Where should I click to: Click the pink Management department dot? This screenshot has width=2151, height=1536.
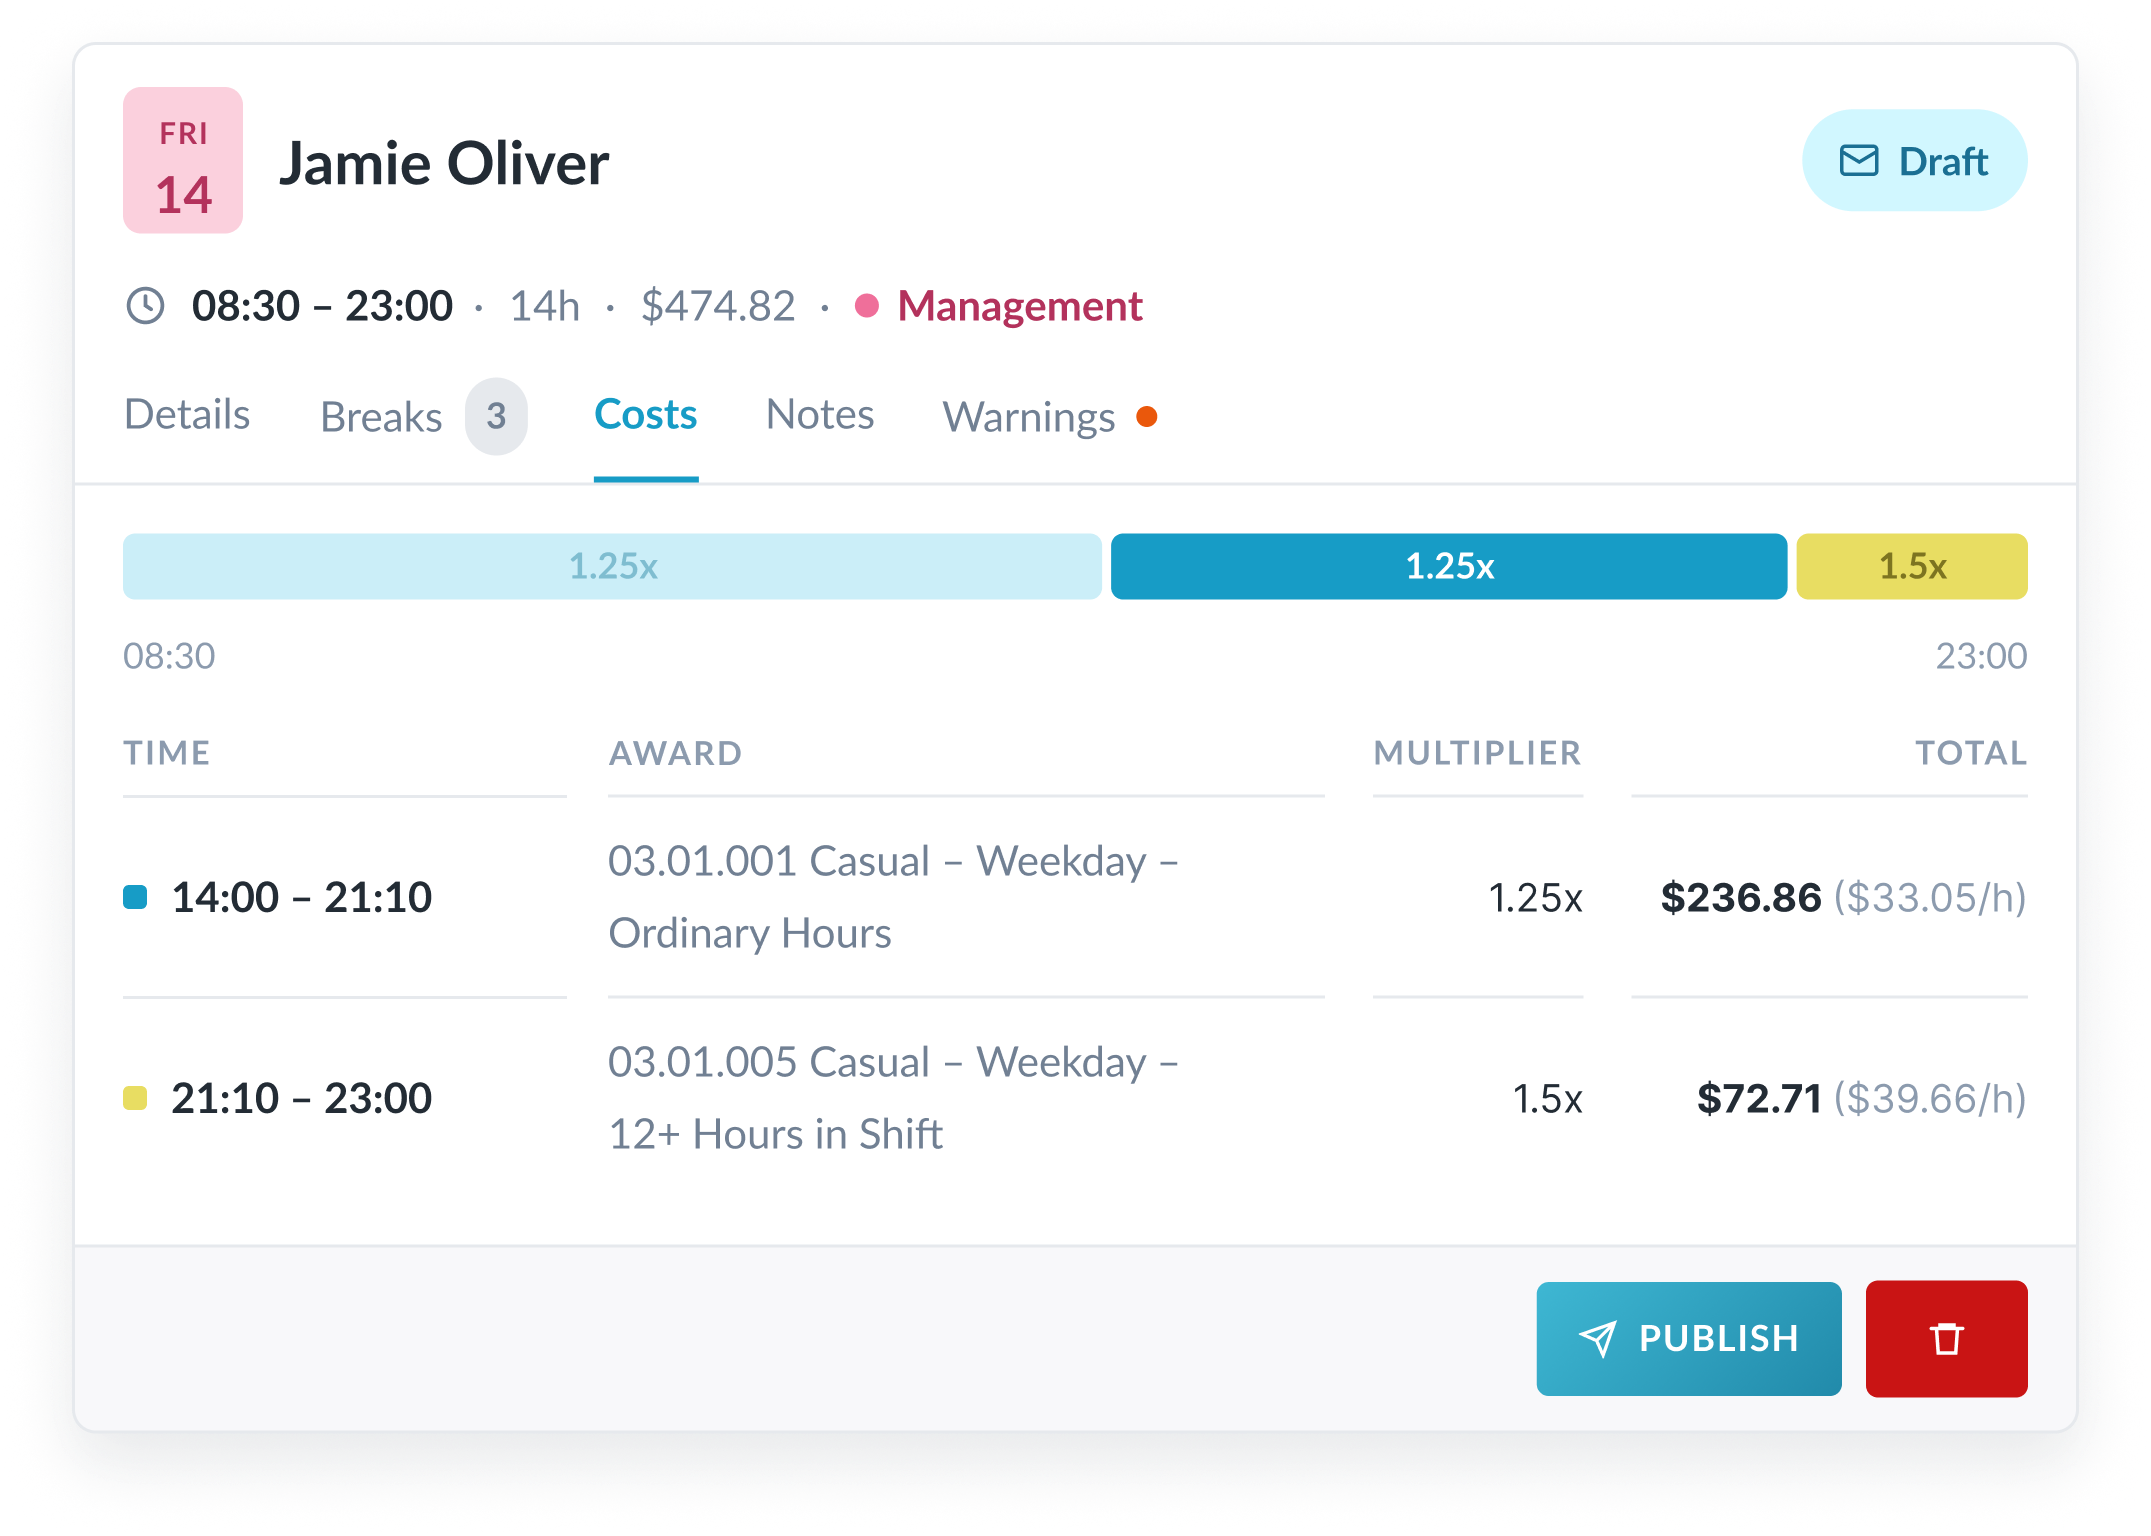[x=867, y=306]
